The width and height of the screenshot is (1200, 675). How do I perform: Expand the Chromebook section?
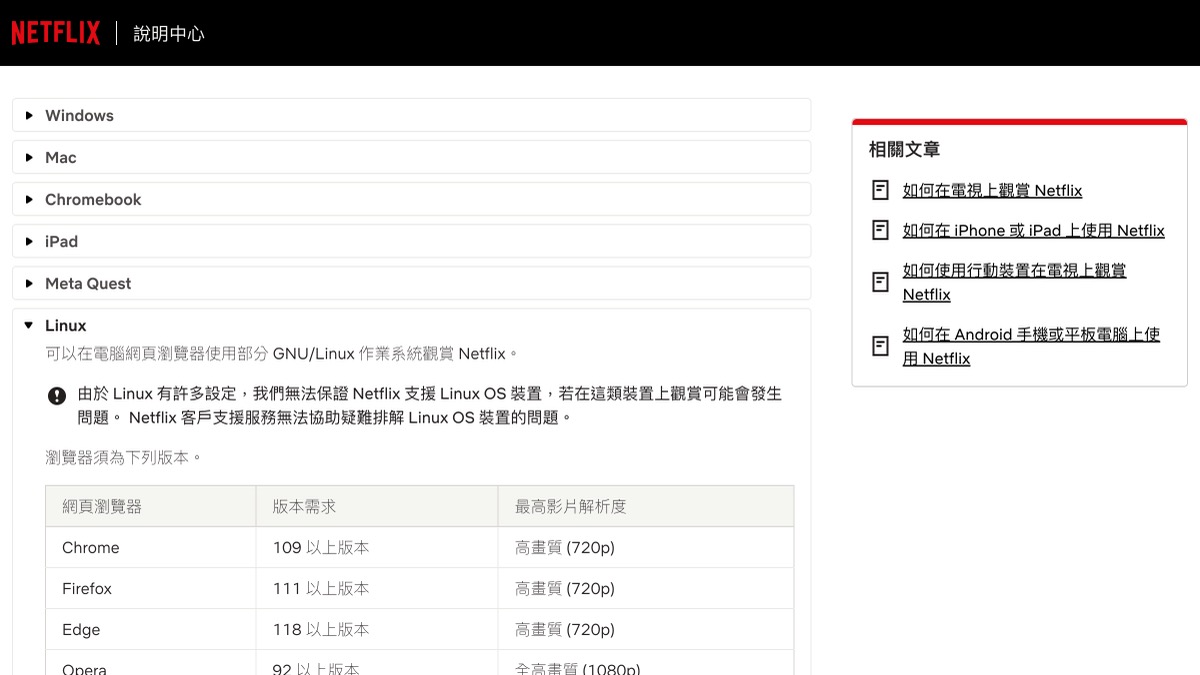pos(411,199)
